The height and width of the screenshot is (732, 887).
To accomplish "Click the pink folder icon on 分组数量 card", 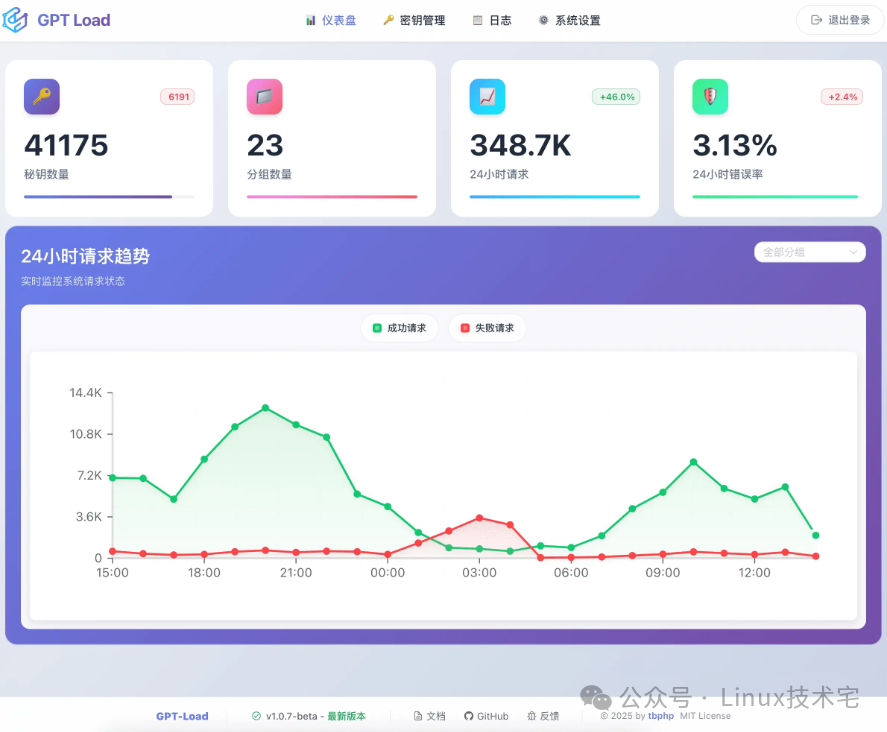I will pyautogui.click(x=264, y=96).
